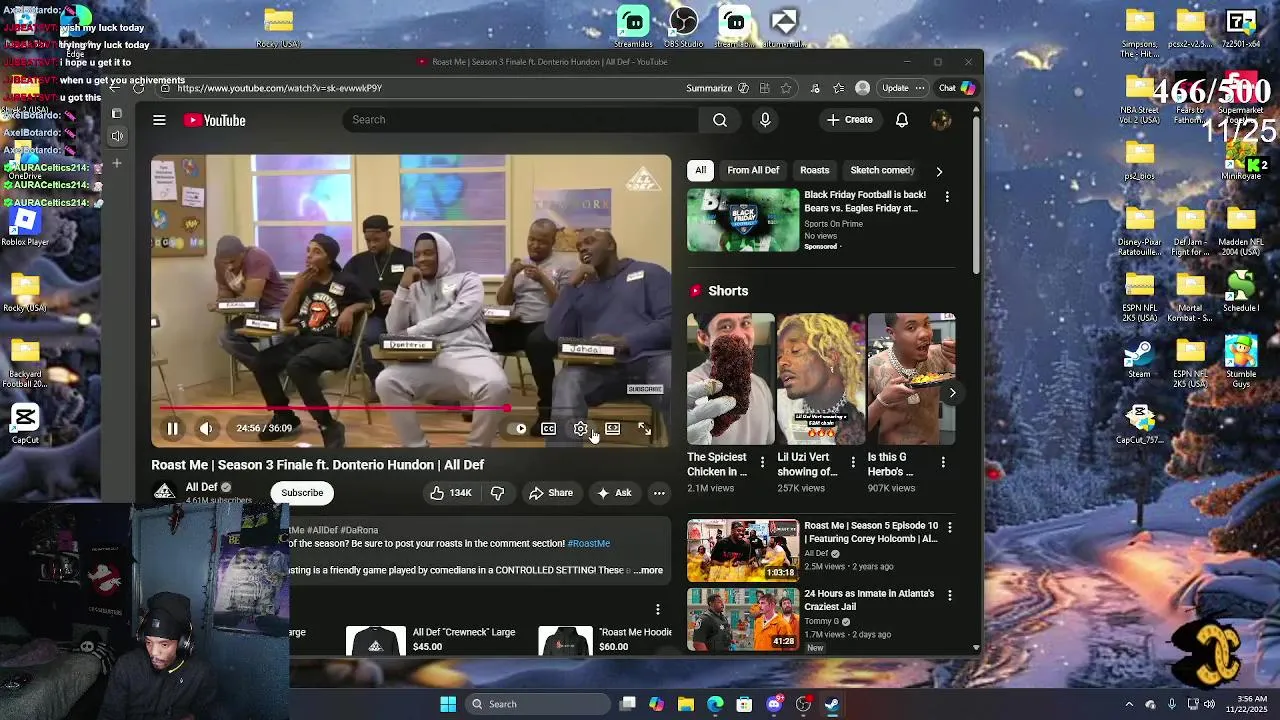This screenshot has width=1280, height=720.
Task: Toggle closed captions CC button
Action: [548, 429]
